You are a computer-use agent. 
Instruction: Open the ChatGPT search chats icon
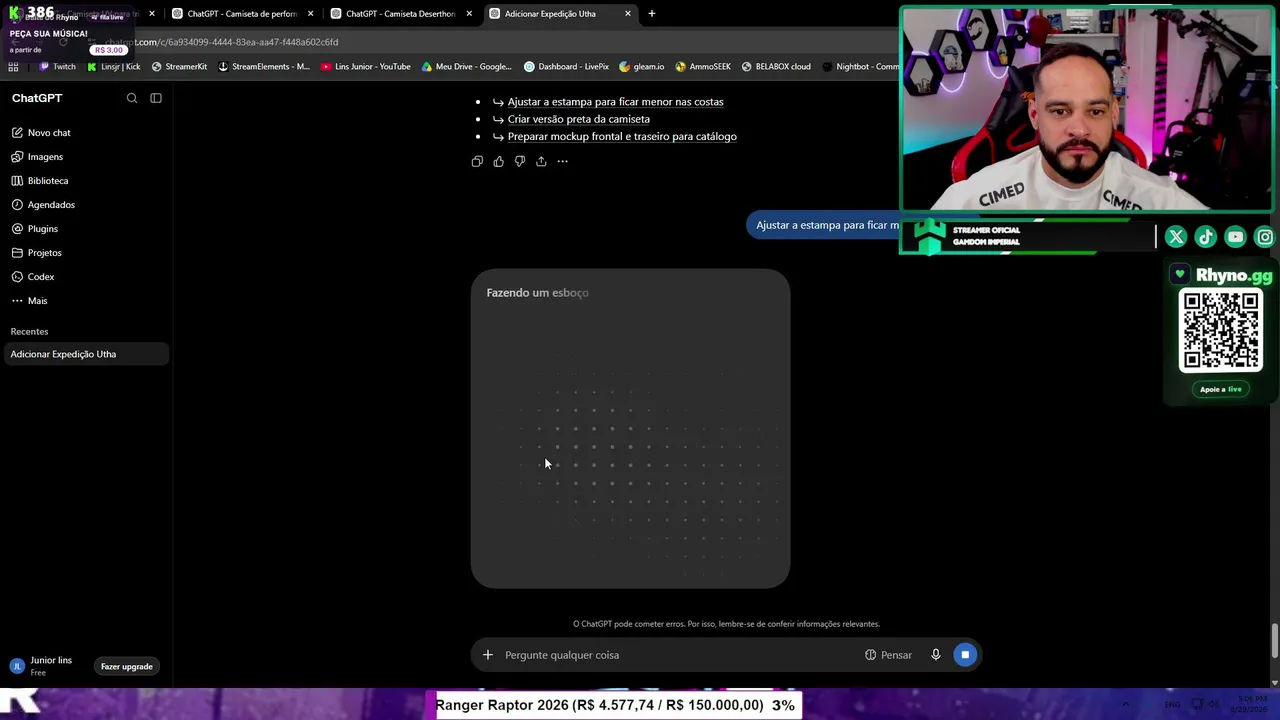point(132,98)
